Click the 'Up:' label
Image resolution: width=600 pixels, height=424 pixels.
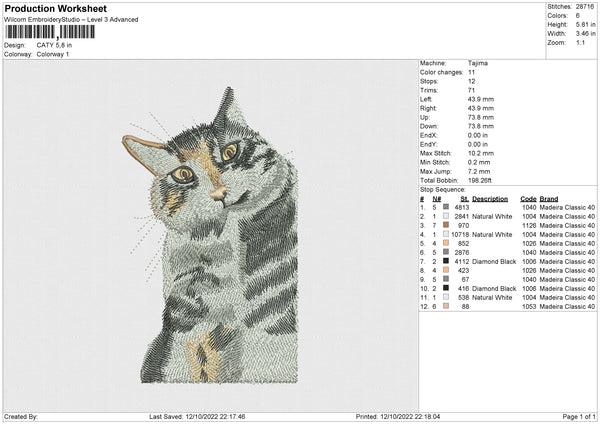coord(425,117)
